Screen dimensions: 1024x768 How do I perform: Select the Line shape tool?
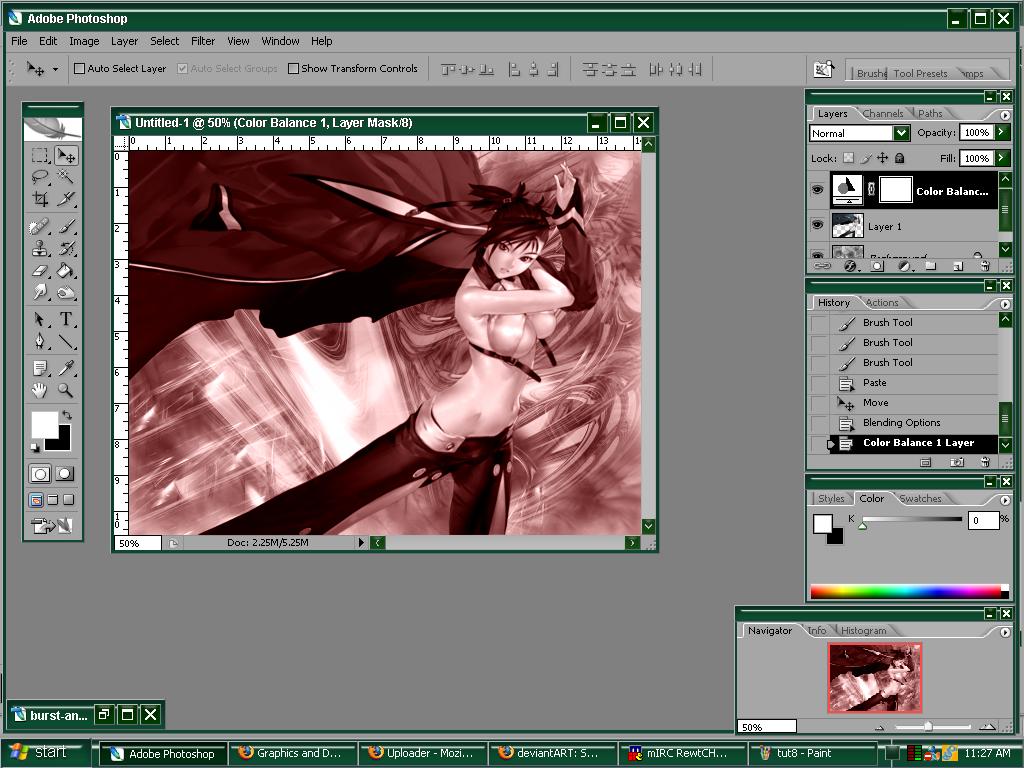pyautogui.click(x=65, y=341)
